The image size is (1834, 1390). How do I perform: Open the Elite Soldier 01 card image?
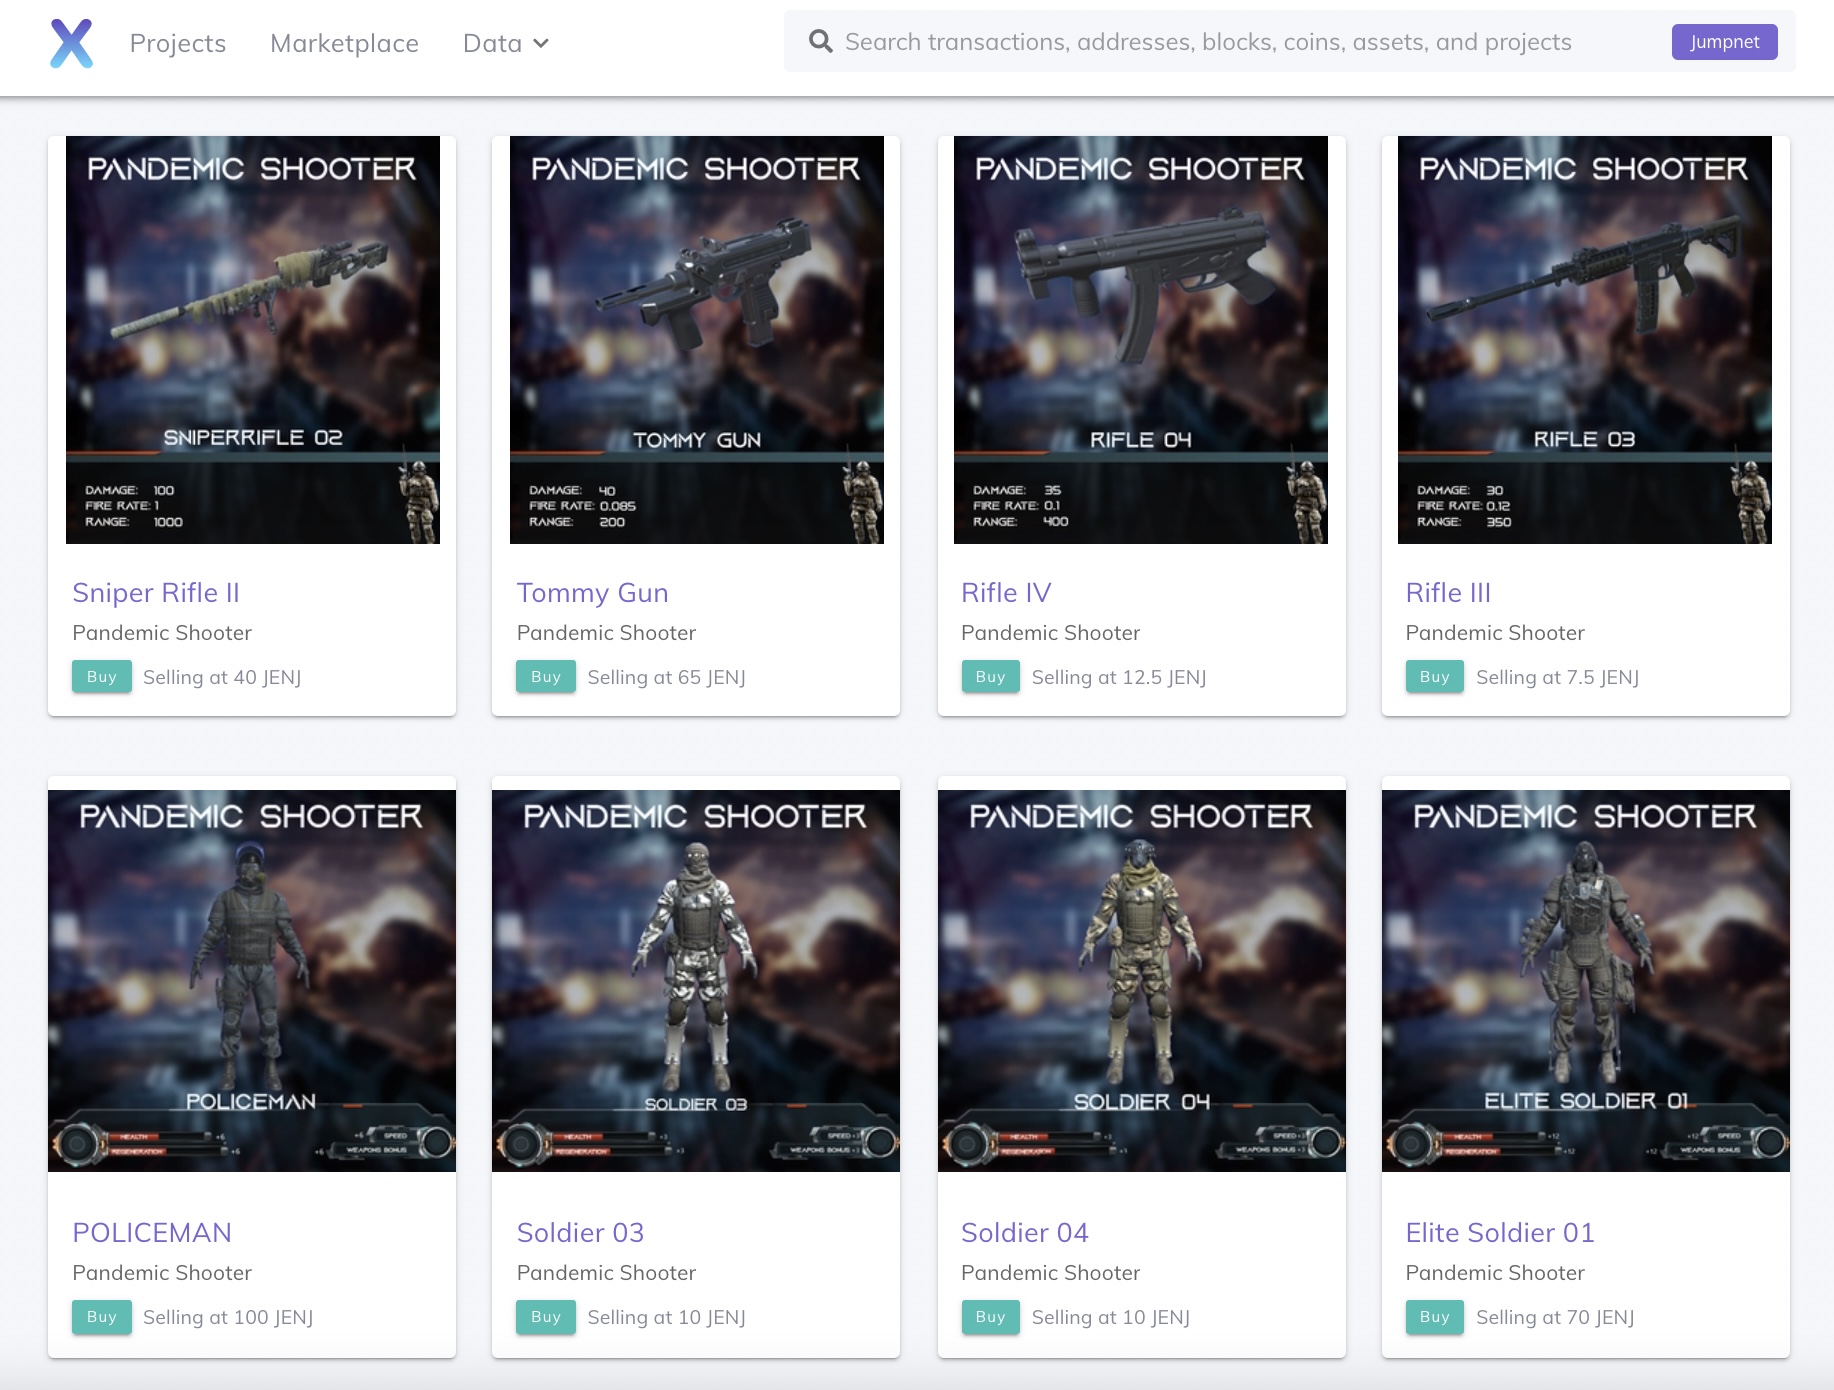[1585, 981]
